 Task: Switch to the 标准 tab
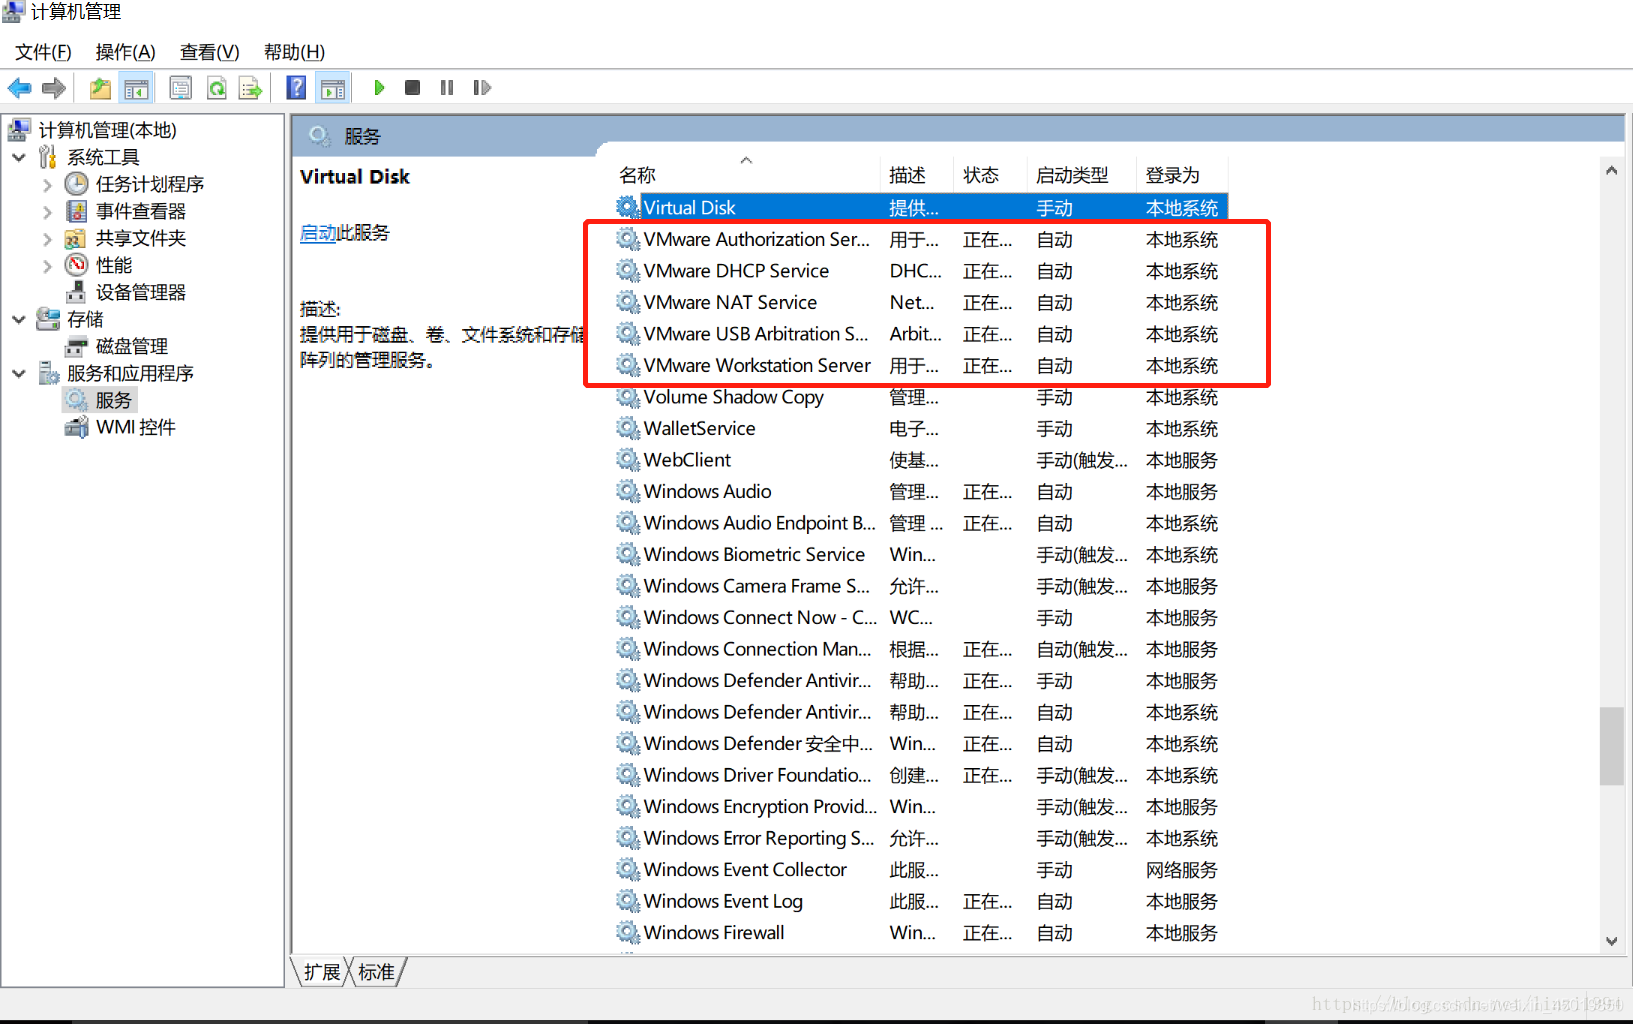pyautogui.click(x=376, y=972)
